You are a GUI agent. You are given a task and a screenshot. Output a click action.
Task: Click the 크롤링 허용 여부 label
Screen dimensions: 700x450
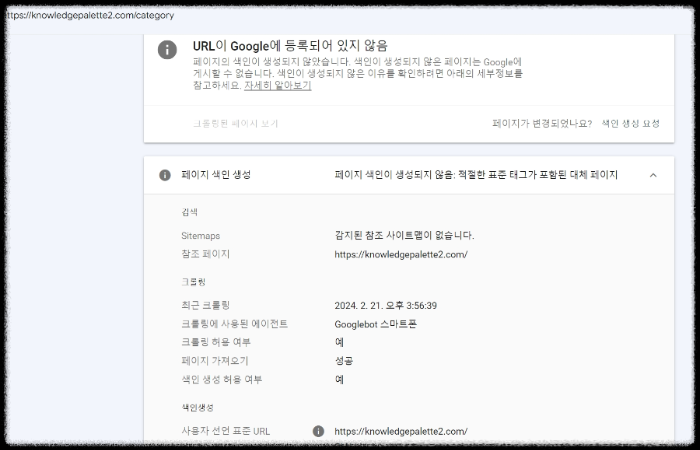[x=216, y=342]
